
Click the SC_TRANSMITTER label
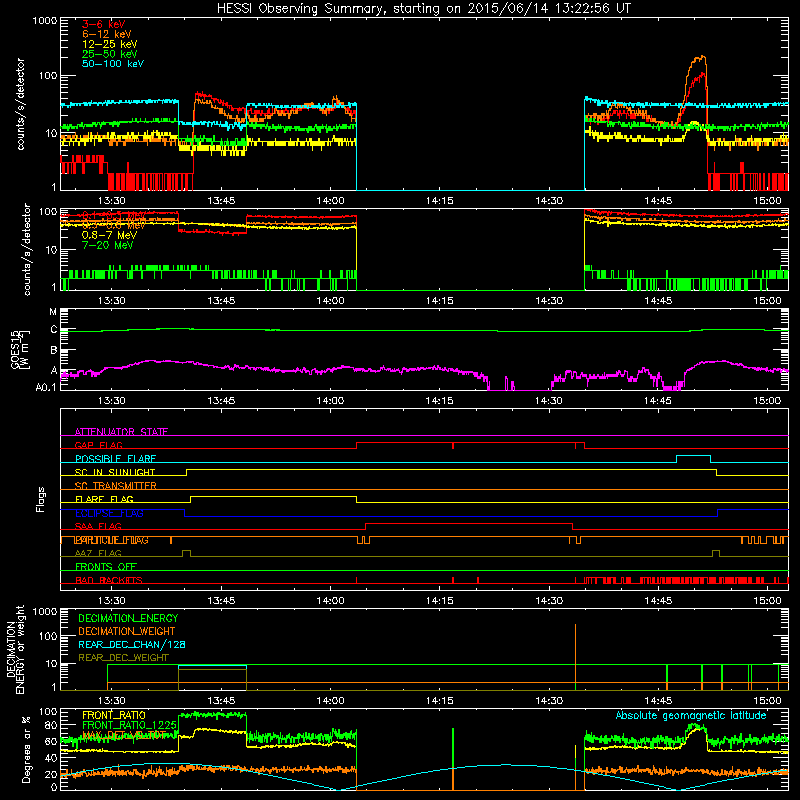pos(115,486)
